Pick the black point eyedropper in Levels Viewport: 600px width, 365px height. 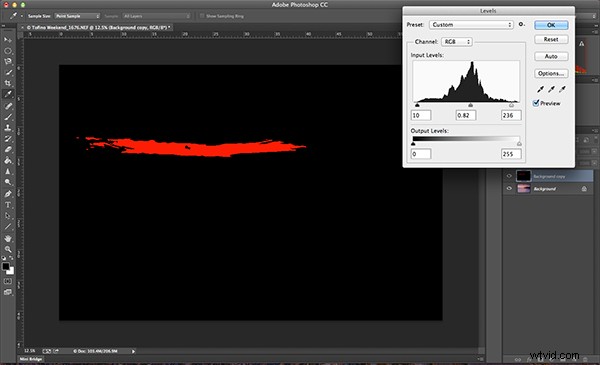pyautogui.click(x=540, y=89)
